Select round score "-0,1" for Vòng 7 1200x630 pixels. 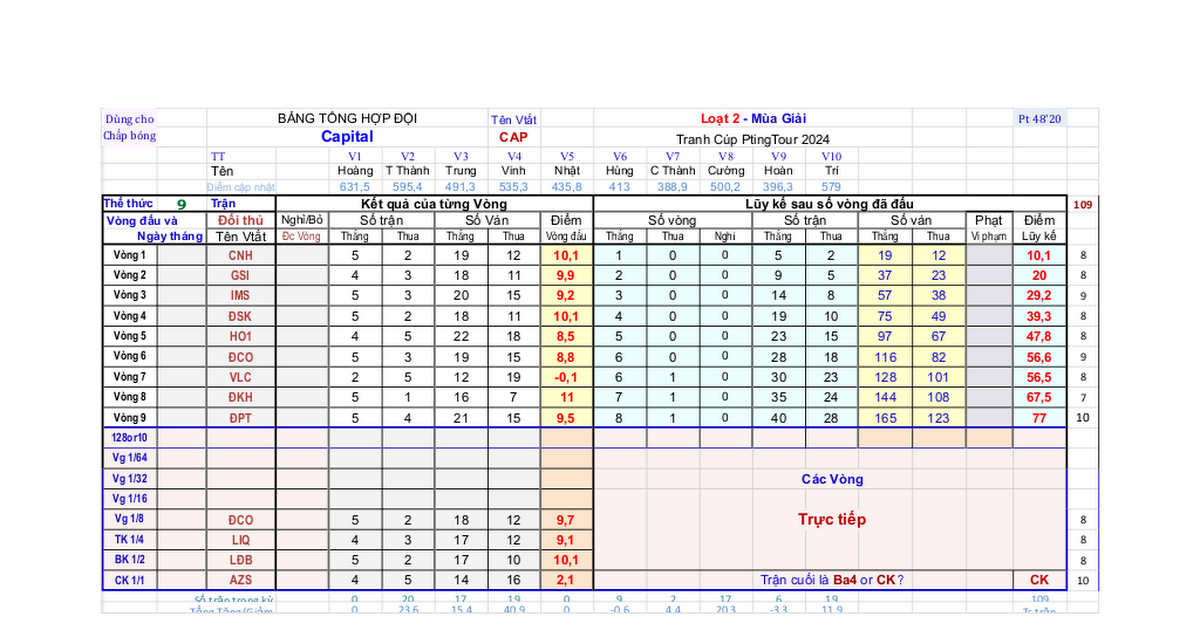tap(567, 377)
